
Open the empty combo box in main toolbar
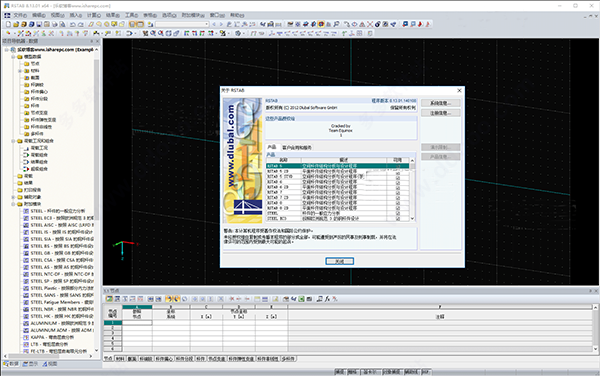pos(182,24)
